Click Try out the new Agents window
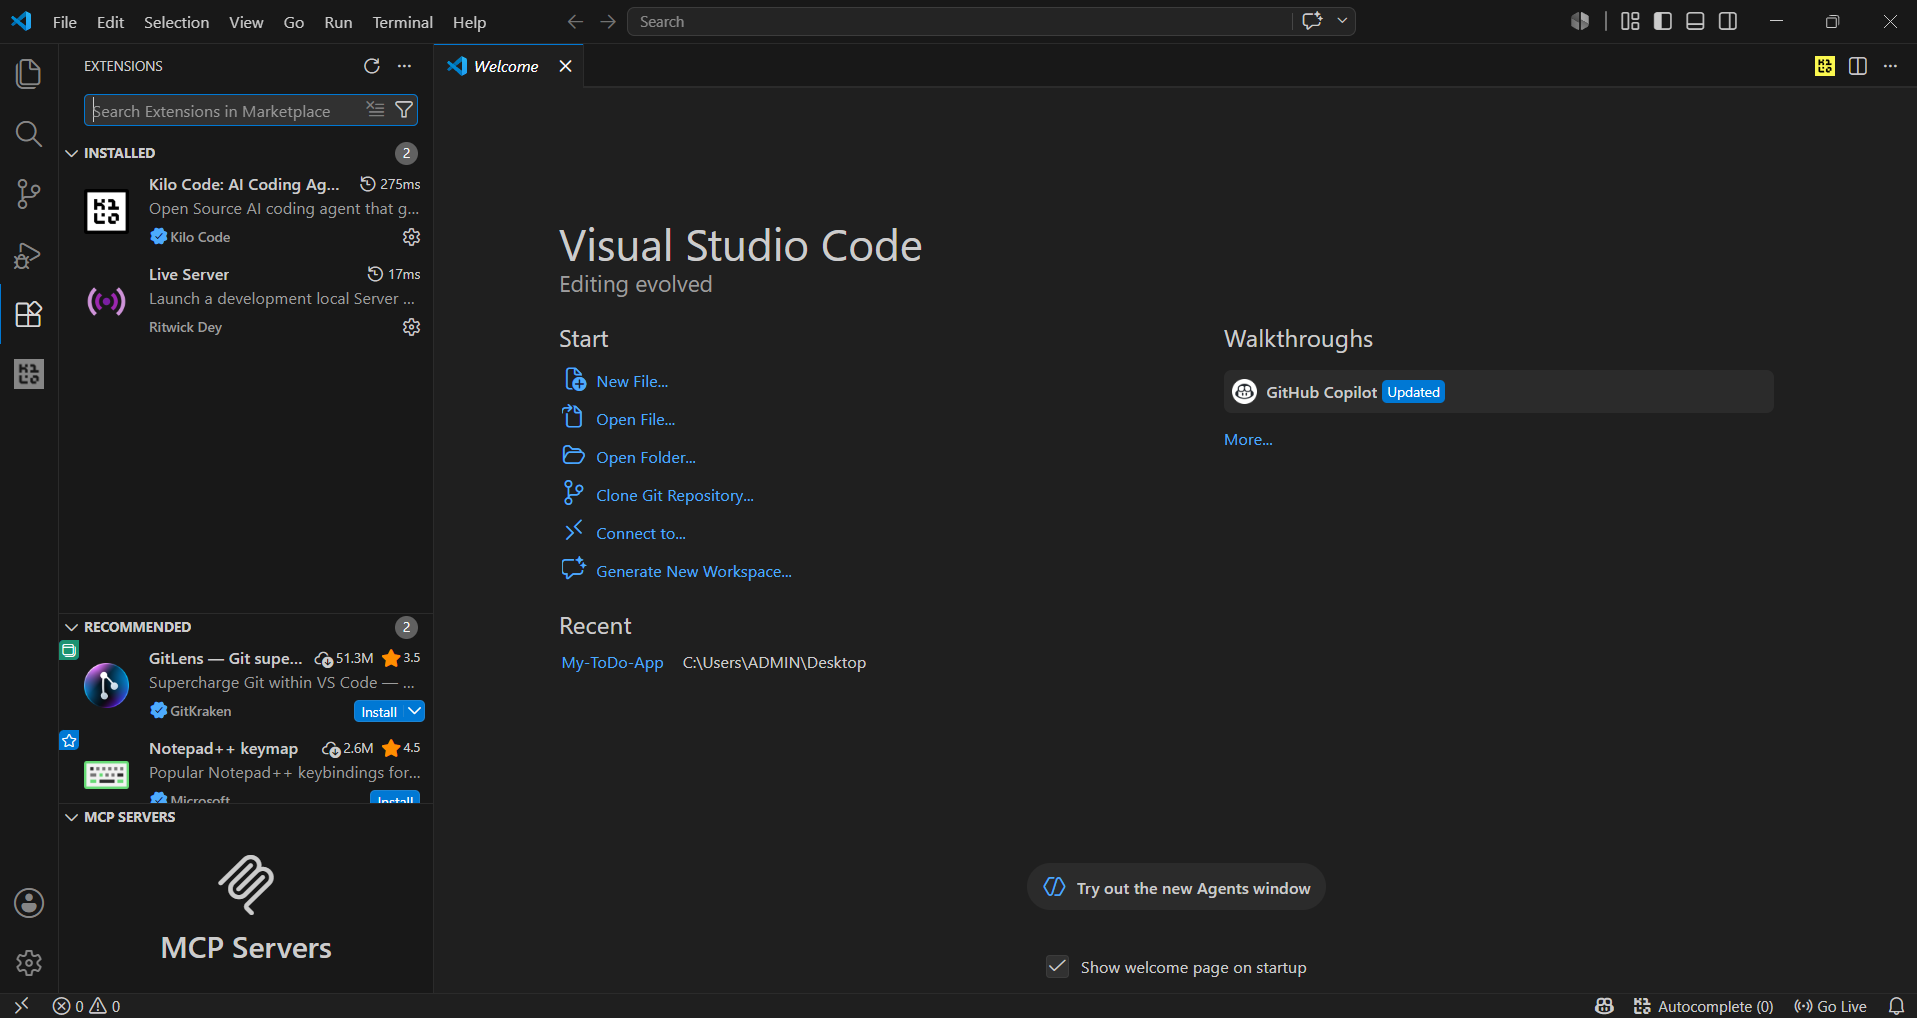The width and height of the screenshot is (1917, 1018). [1176, 887]
